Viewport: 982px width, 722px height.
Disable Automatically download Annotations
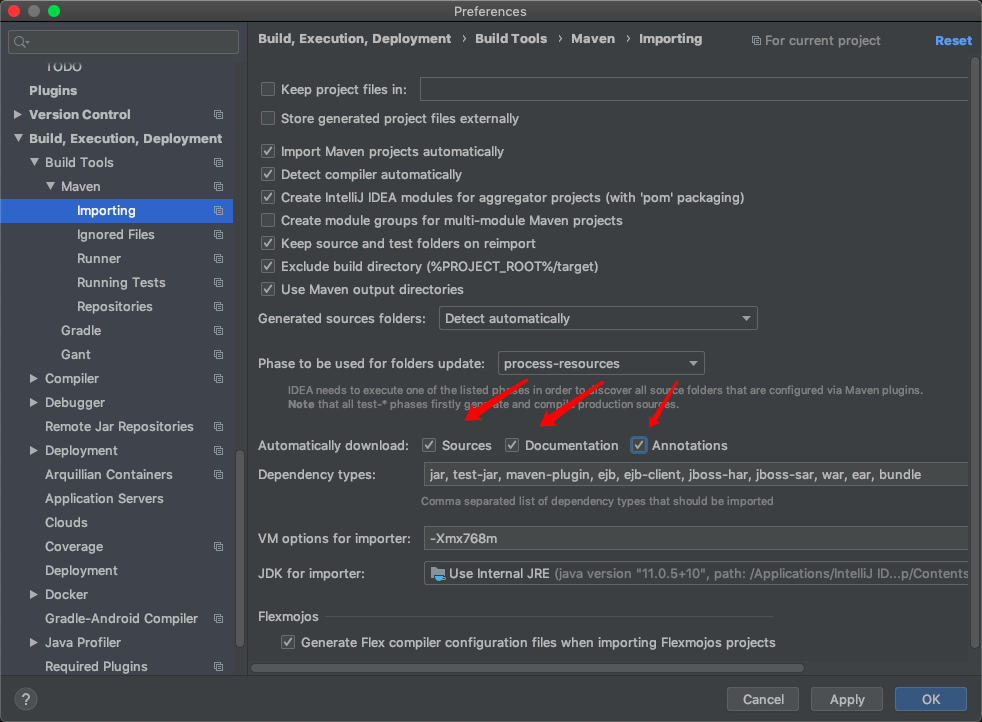(x=638, y=444)
